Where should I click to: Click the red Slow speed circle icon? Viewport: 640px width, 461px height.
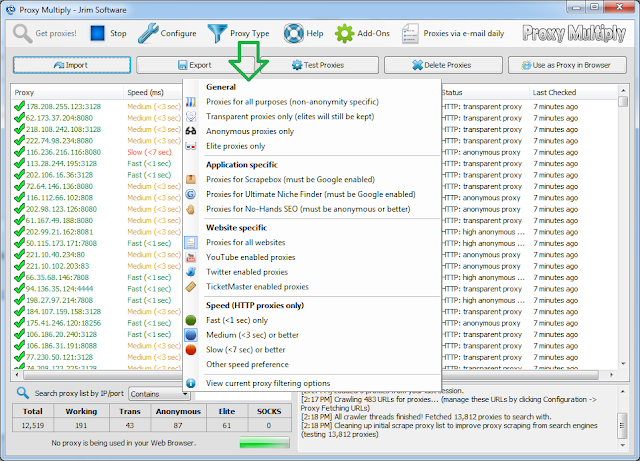[x=191, y=350]
